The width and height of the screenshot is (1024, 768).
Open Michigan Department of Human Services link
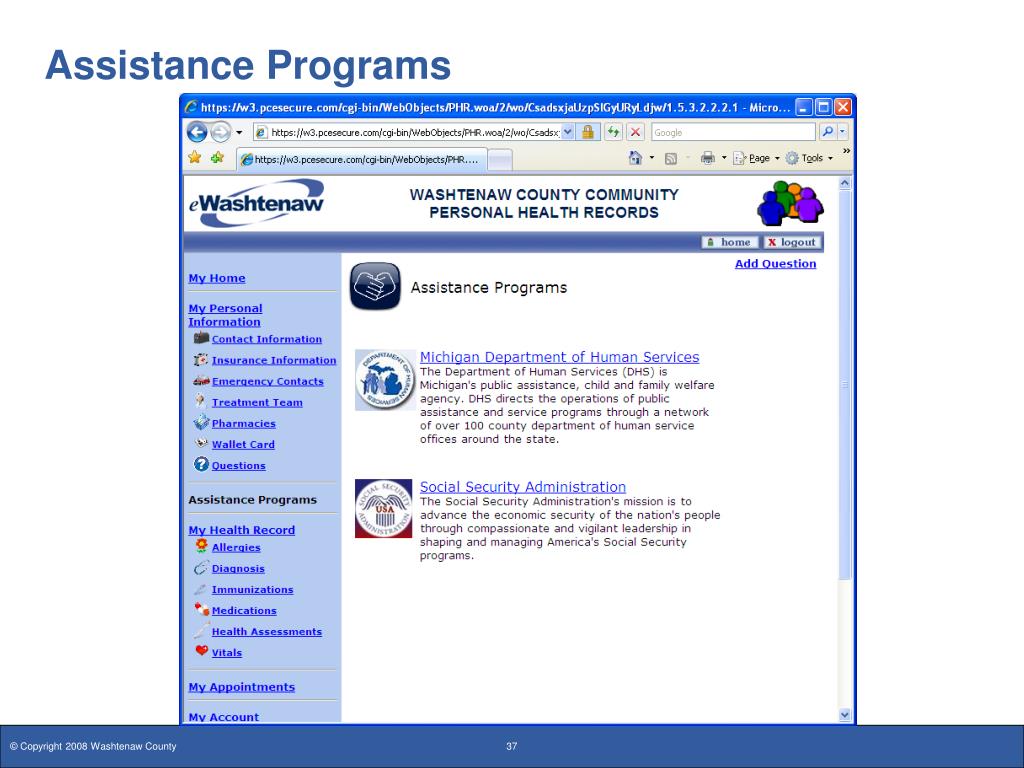(559, 357)
